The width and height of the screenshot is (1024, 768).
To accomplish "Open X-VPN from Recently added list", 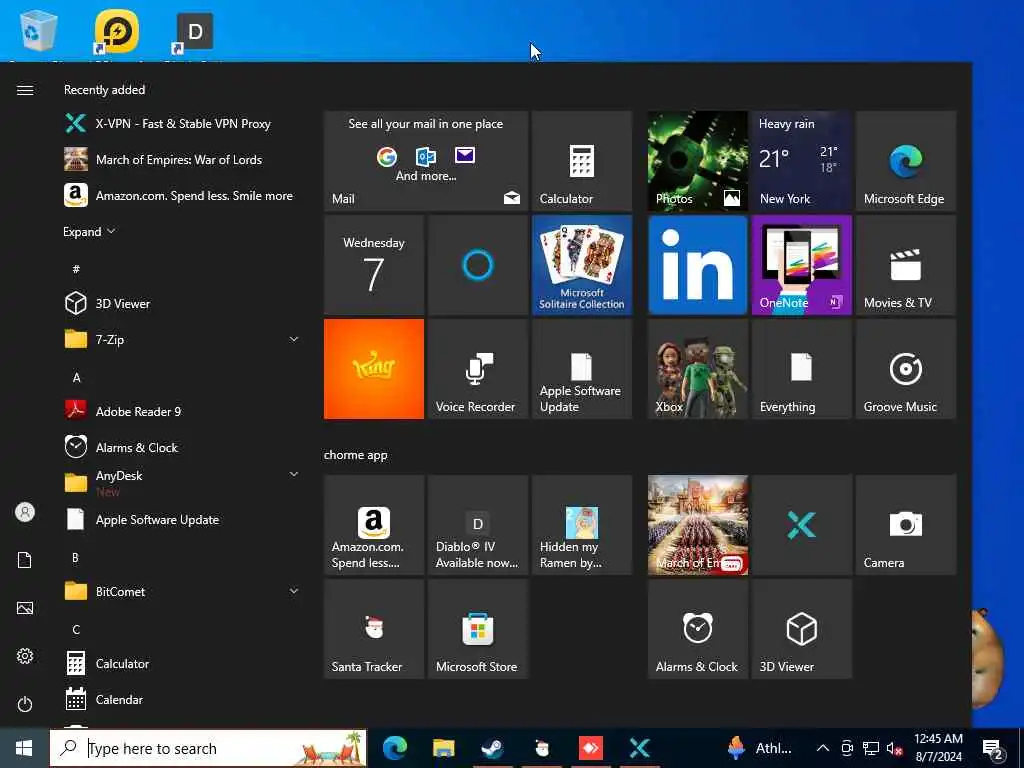I will pos(182,123).
